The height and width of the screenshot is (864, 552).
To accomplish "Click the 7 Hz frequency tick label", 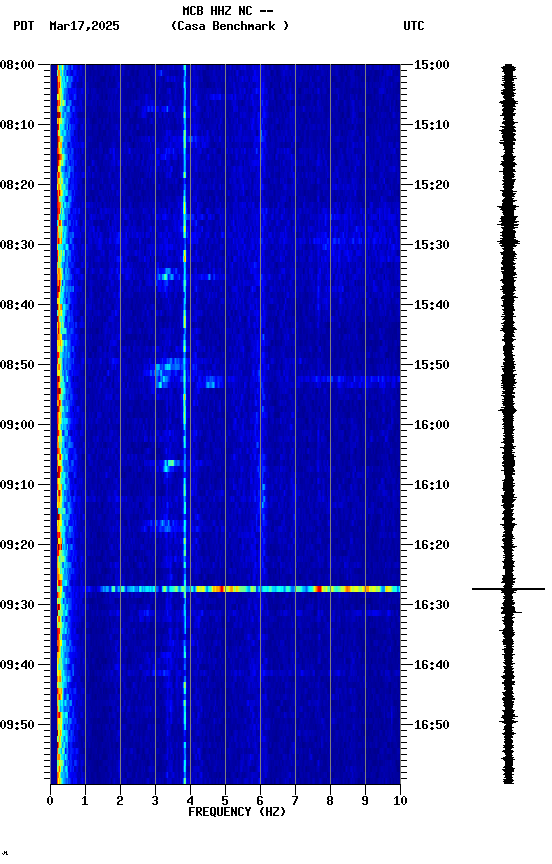I will [x=295, y=801].
